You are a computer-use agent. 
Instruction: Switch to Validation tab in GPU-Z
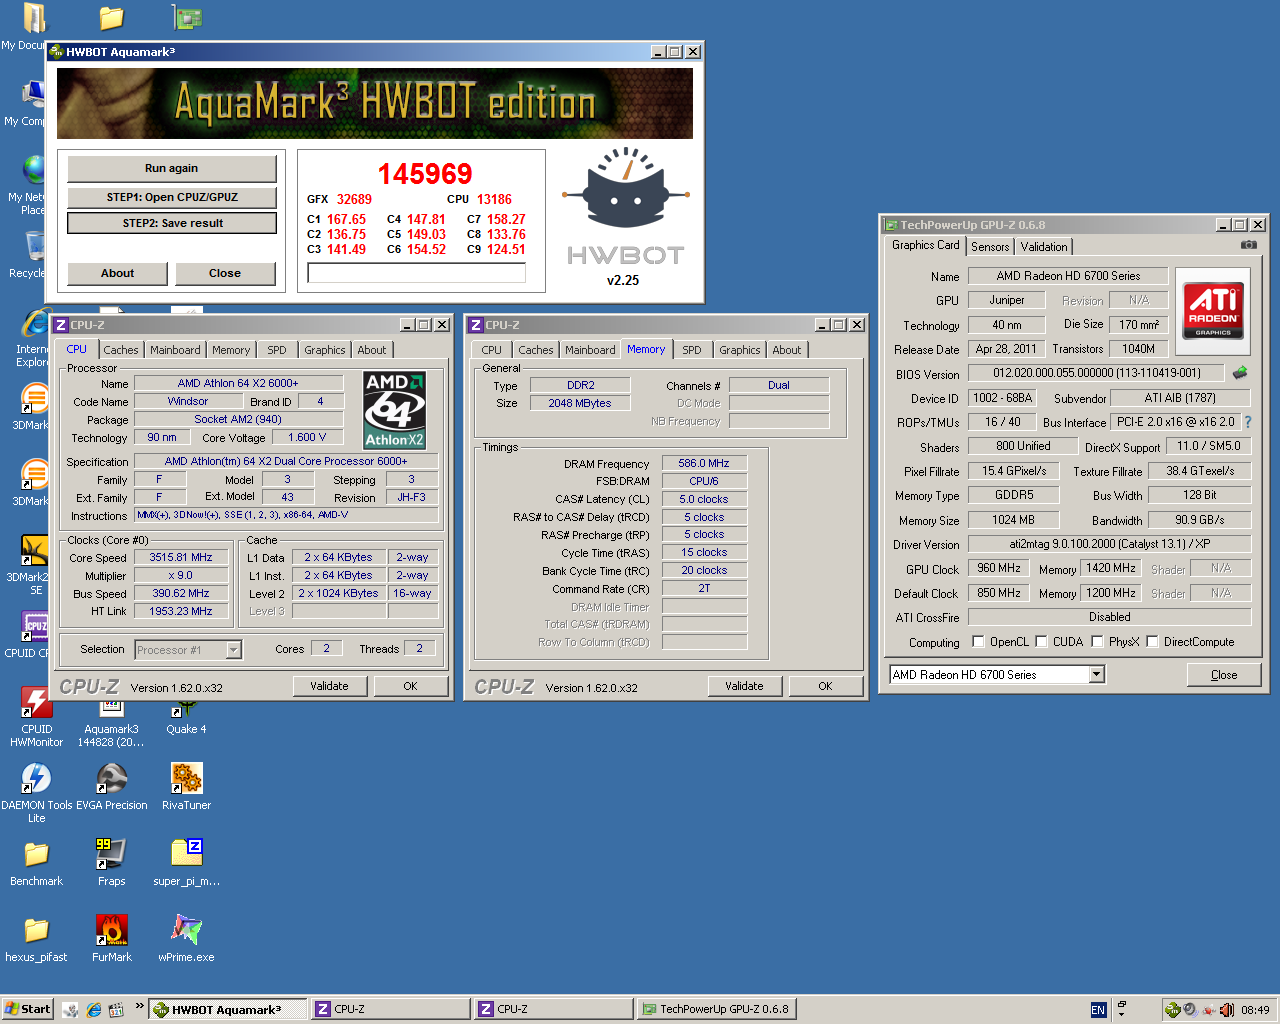coord(1044,247)
